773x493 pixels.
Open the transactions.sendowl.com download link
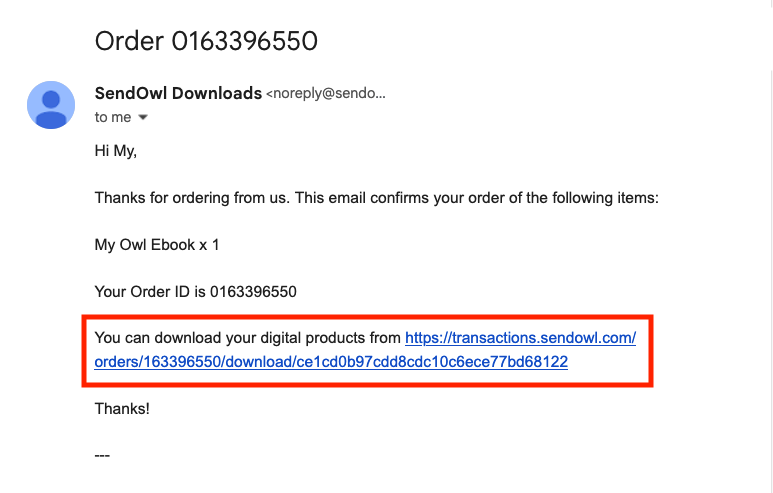coord(521,338)
